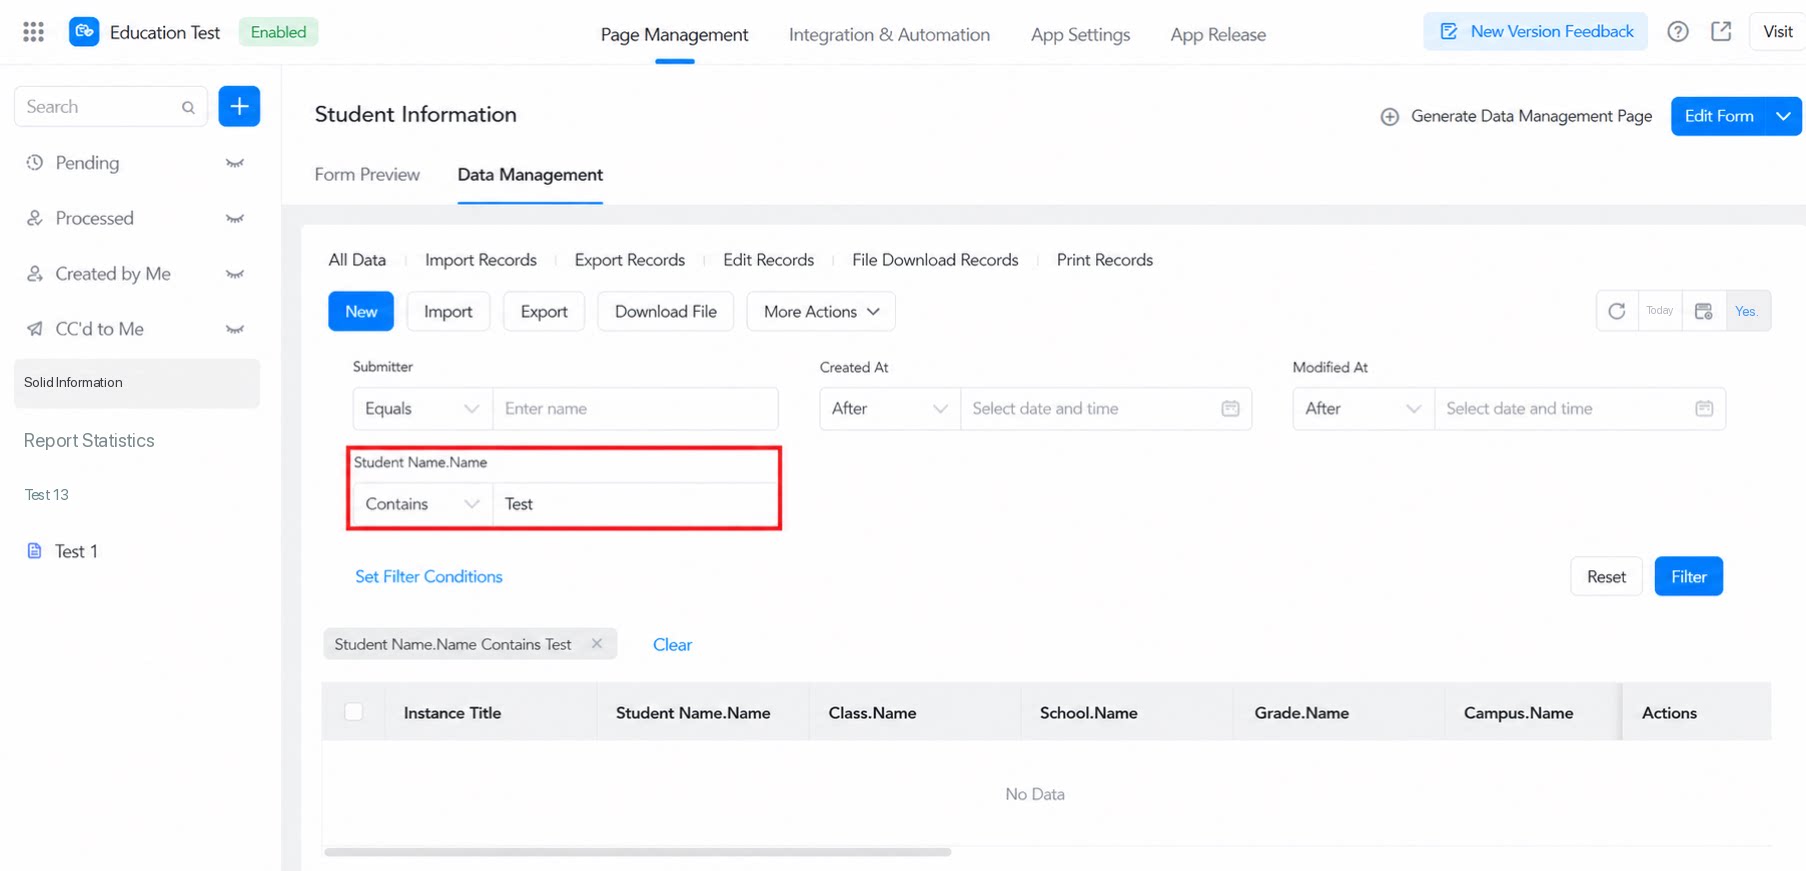Open Integration & Automation tab

[889, 34]
